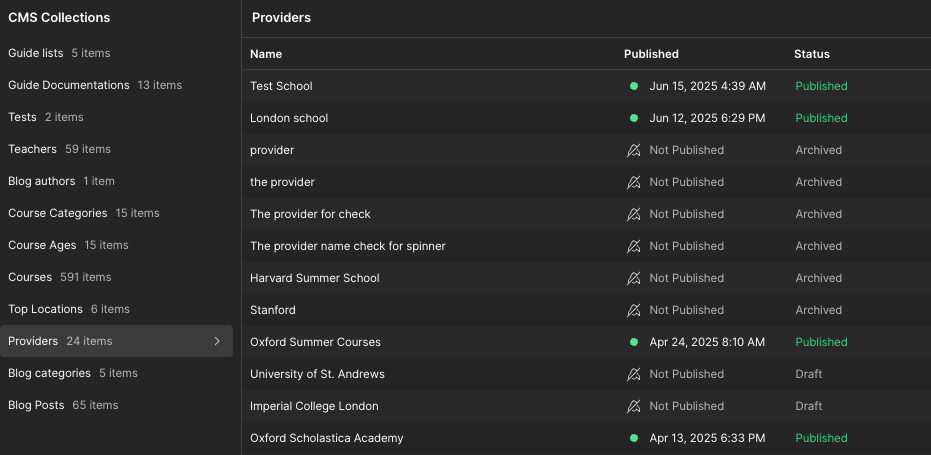
Task: Click not-published icon in the provider row
Action: 634,182
